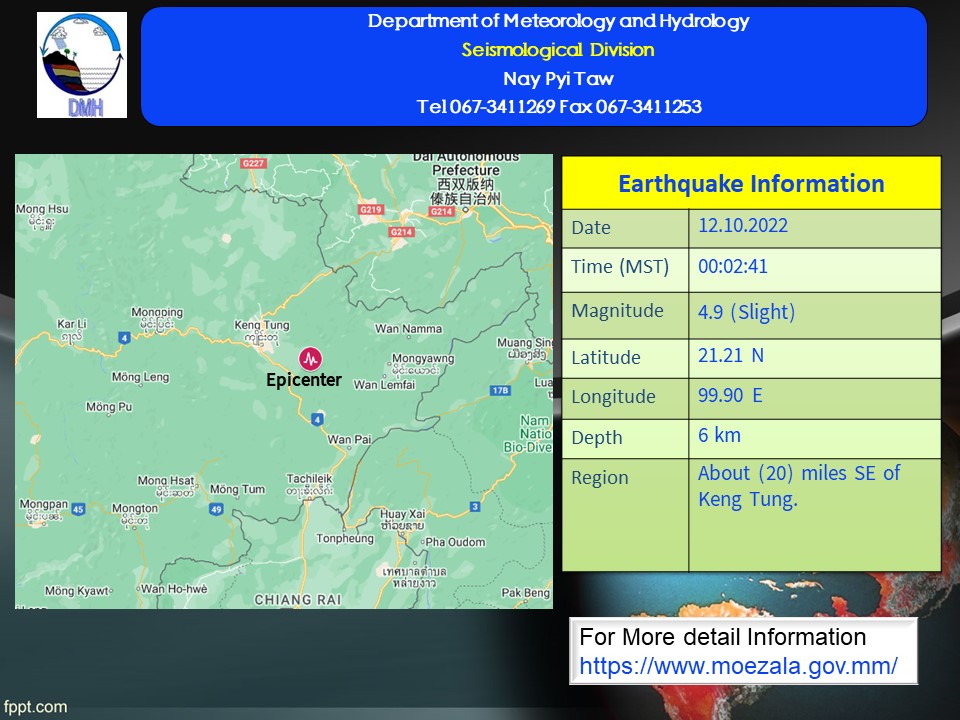This screenshot has height=720, width=960.
Task: Click Tonpheung on the map
Action: pyautogui.click(x=345, y=539)
